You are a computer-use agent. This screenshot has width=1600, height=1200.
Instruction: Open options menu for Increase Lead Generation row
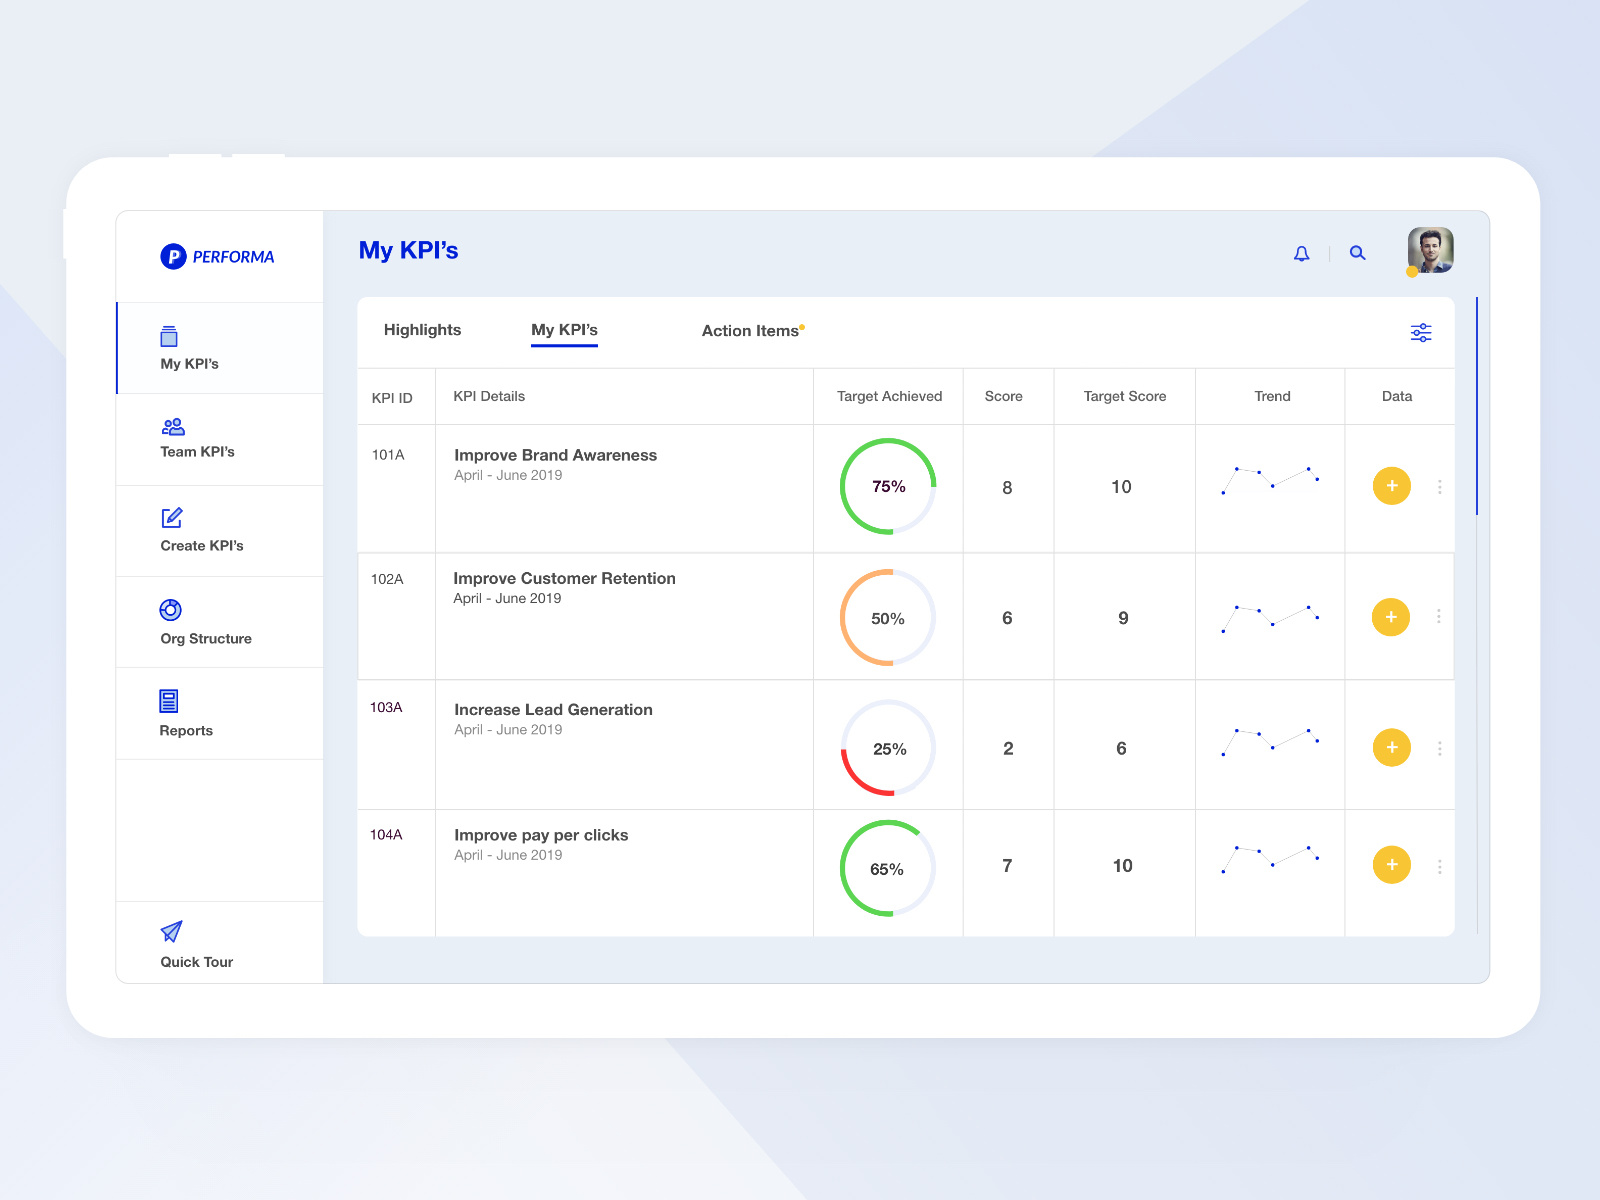tap(1440, 747)
